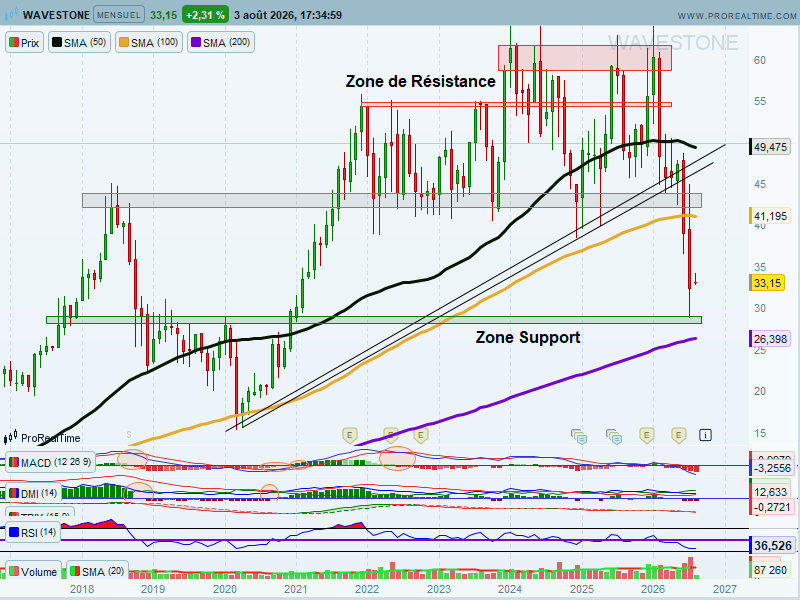Toggle the SMA (200) legend item
The height and width of the screenshot is (600, 800).
click(220, 42)
